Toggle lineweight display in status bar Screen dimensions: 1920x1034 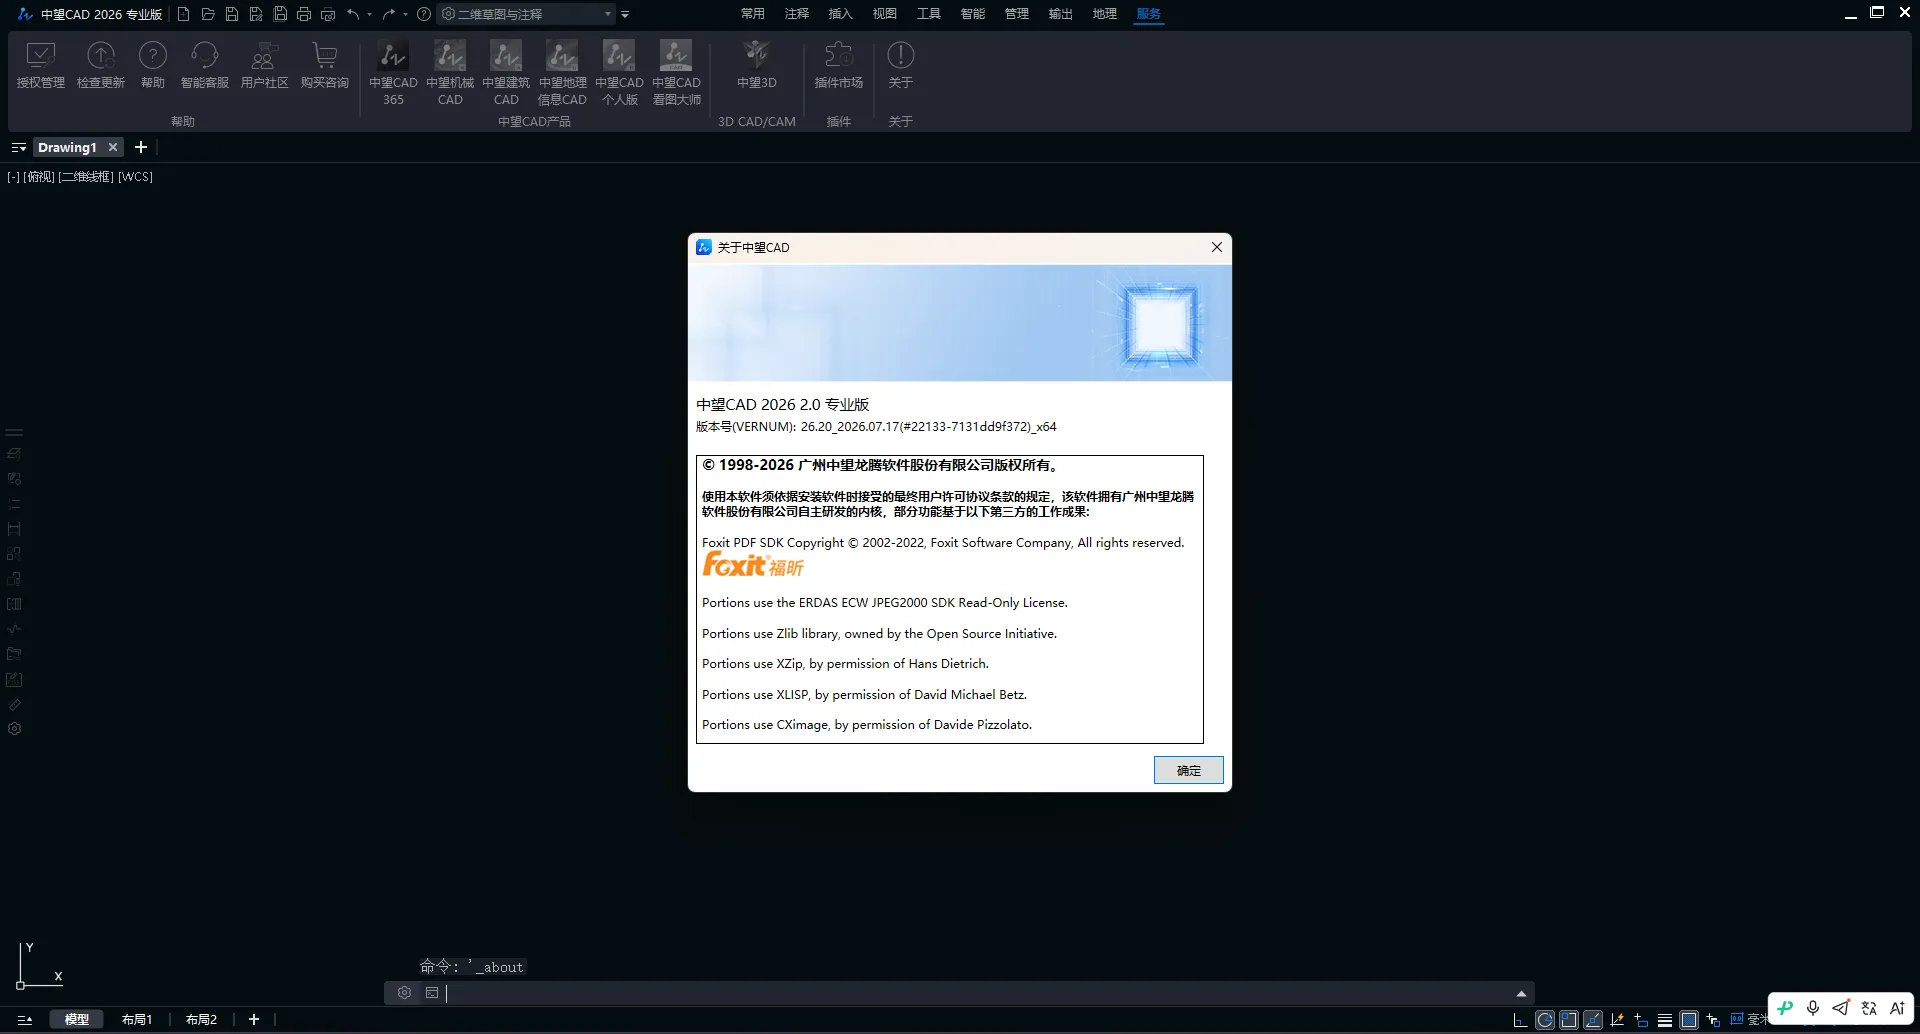tap(1665, 1020)
